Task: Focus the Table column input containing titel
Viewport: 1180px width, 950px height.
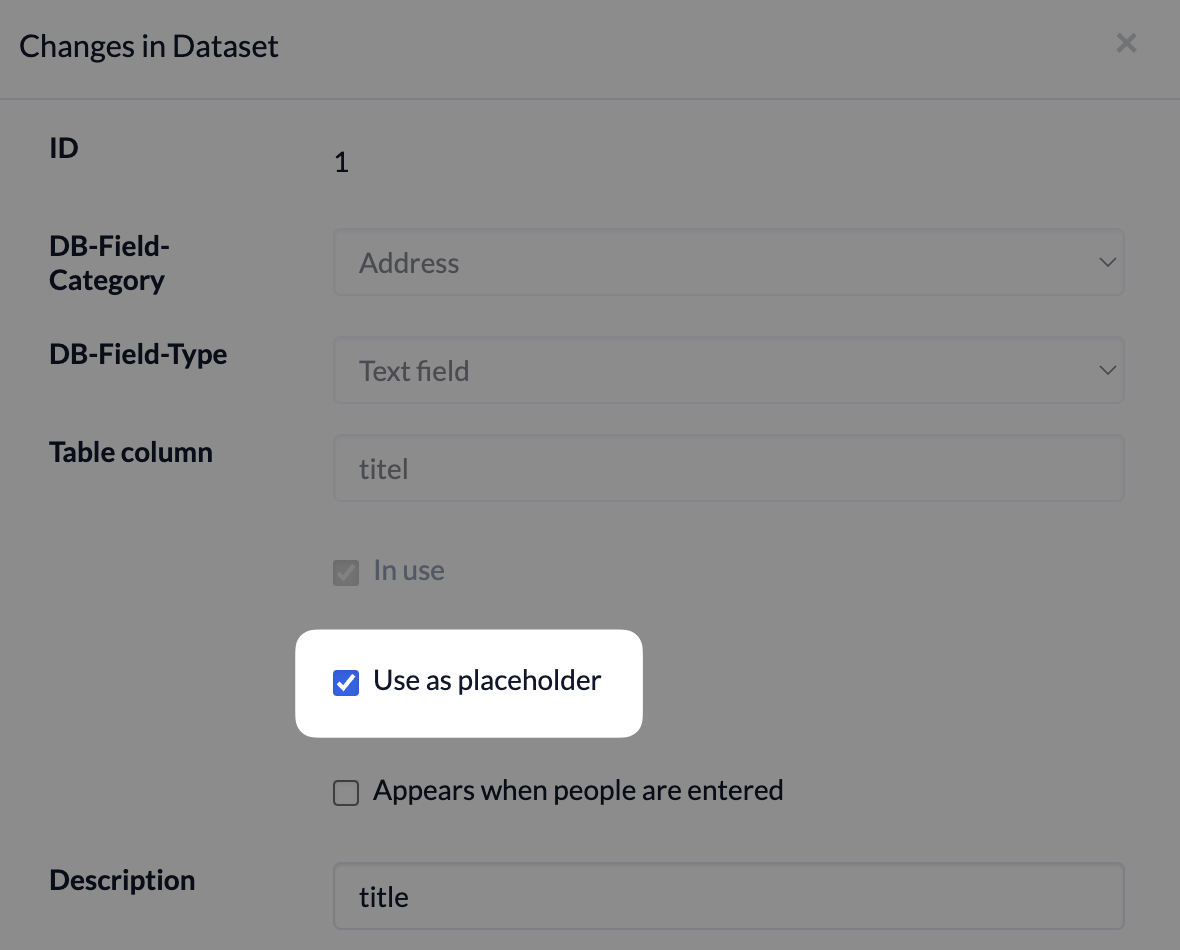Action: pyautogui.click(x=728, y=468)
